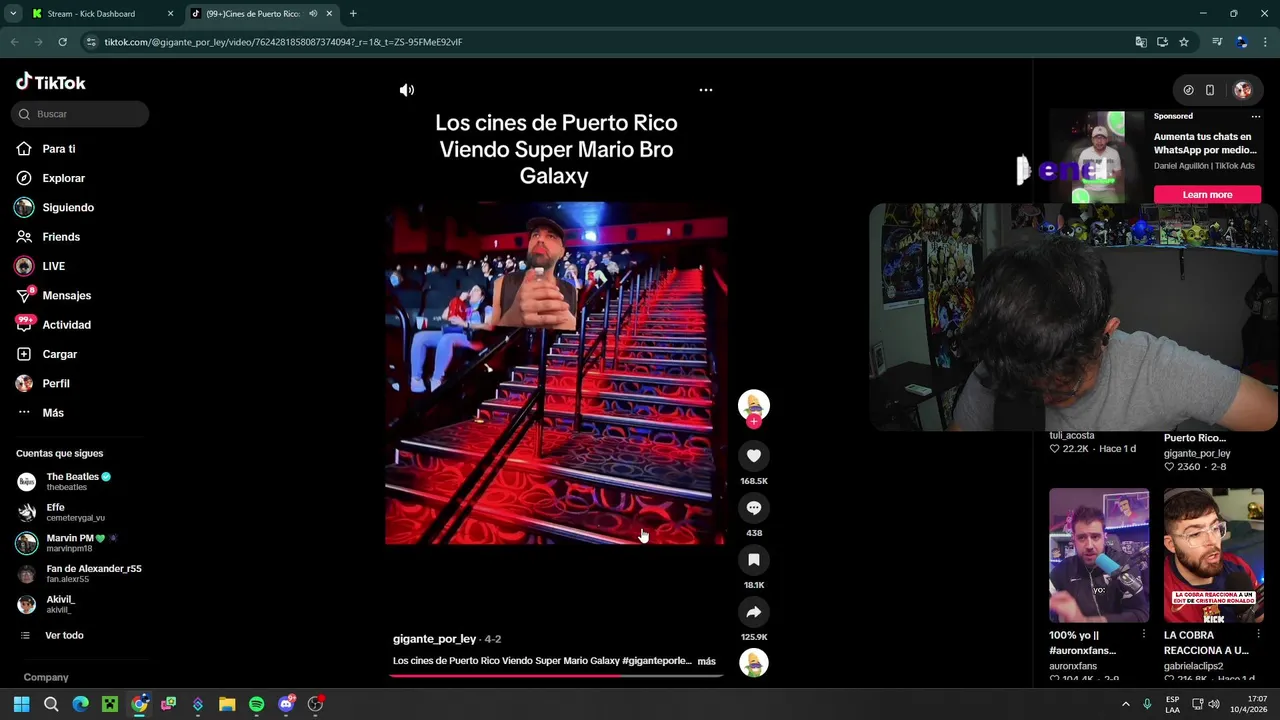The image size is (1280, 720).
Task: Expand followed accounts with Ver todo
Action: coord(64,636)
